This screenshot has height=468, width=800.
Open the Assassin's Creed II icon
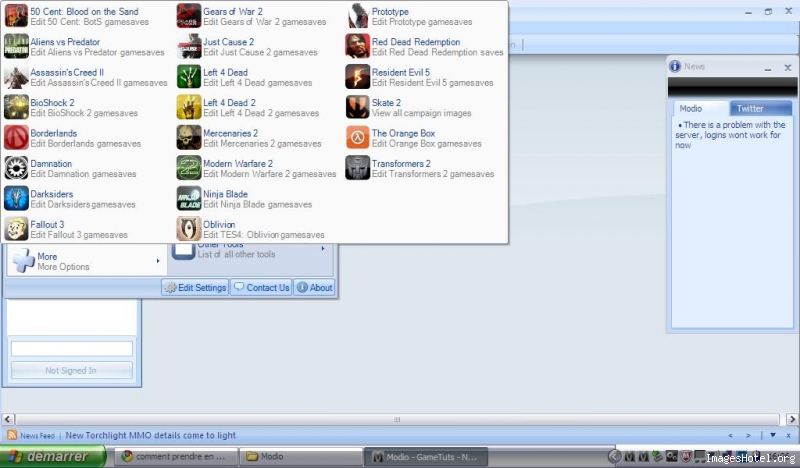click(x=16, y=77)
